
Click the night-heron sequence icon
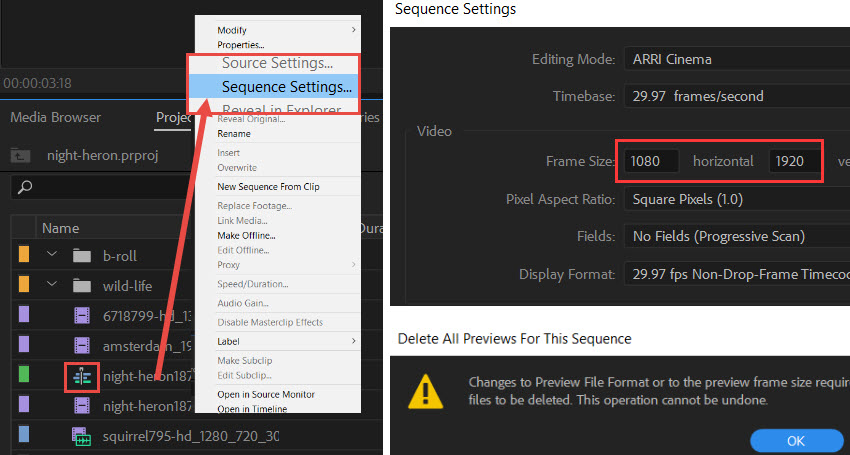[82, 376]
